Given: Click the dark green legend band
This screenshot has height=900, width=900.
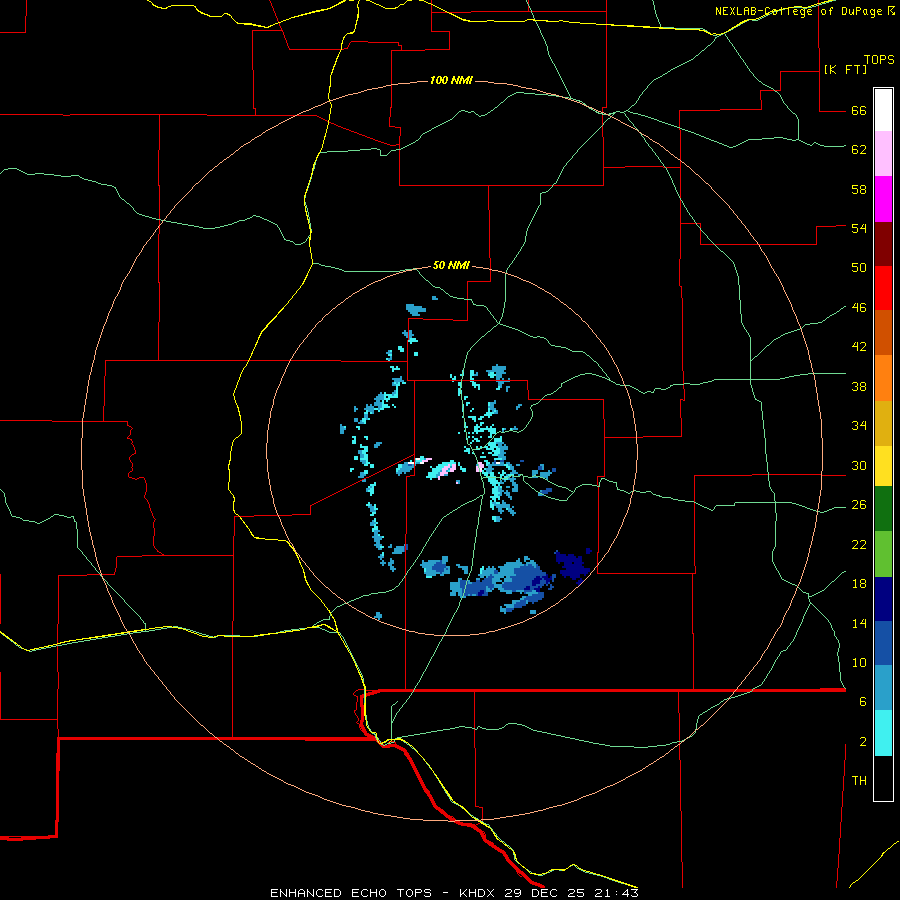Looking at the screenshot, I should pos(883,509).
